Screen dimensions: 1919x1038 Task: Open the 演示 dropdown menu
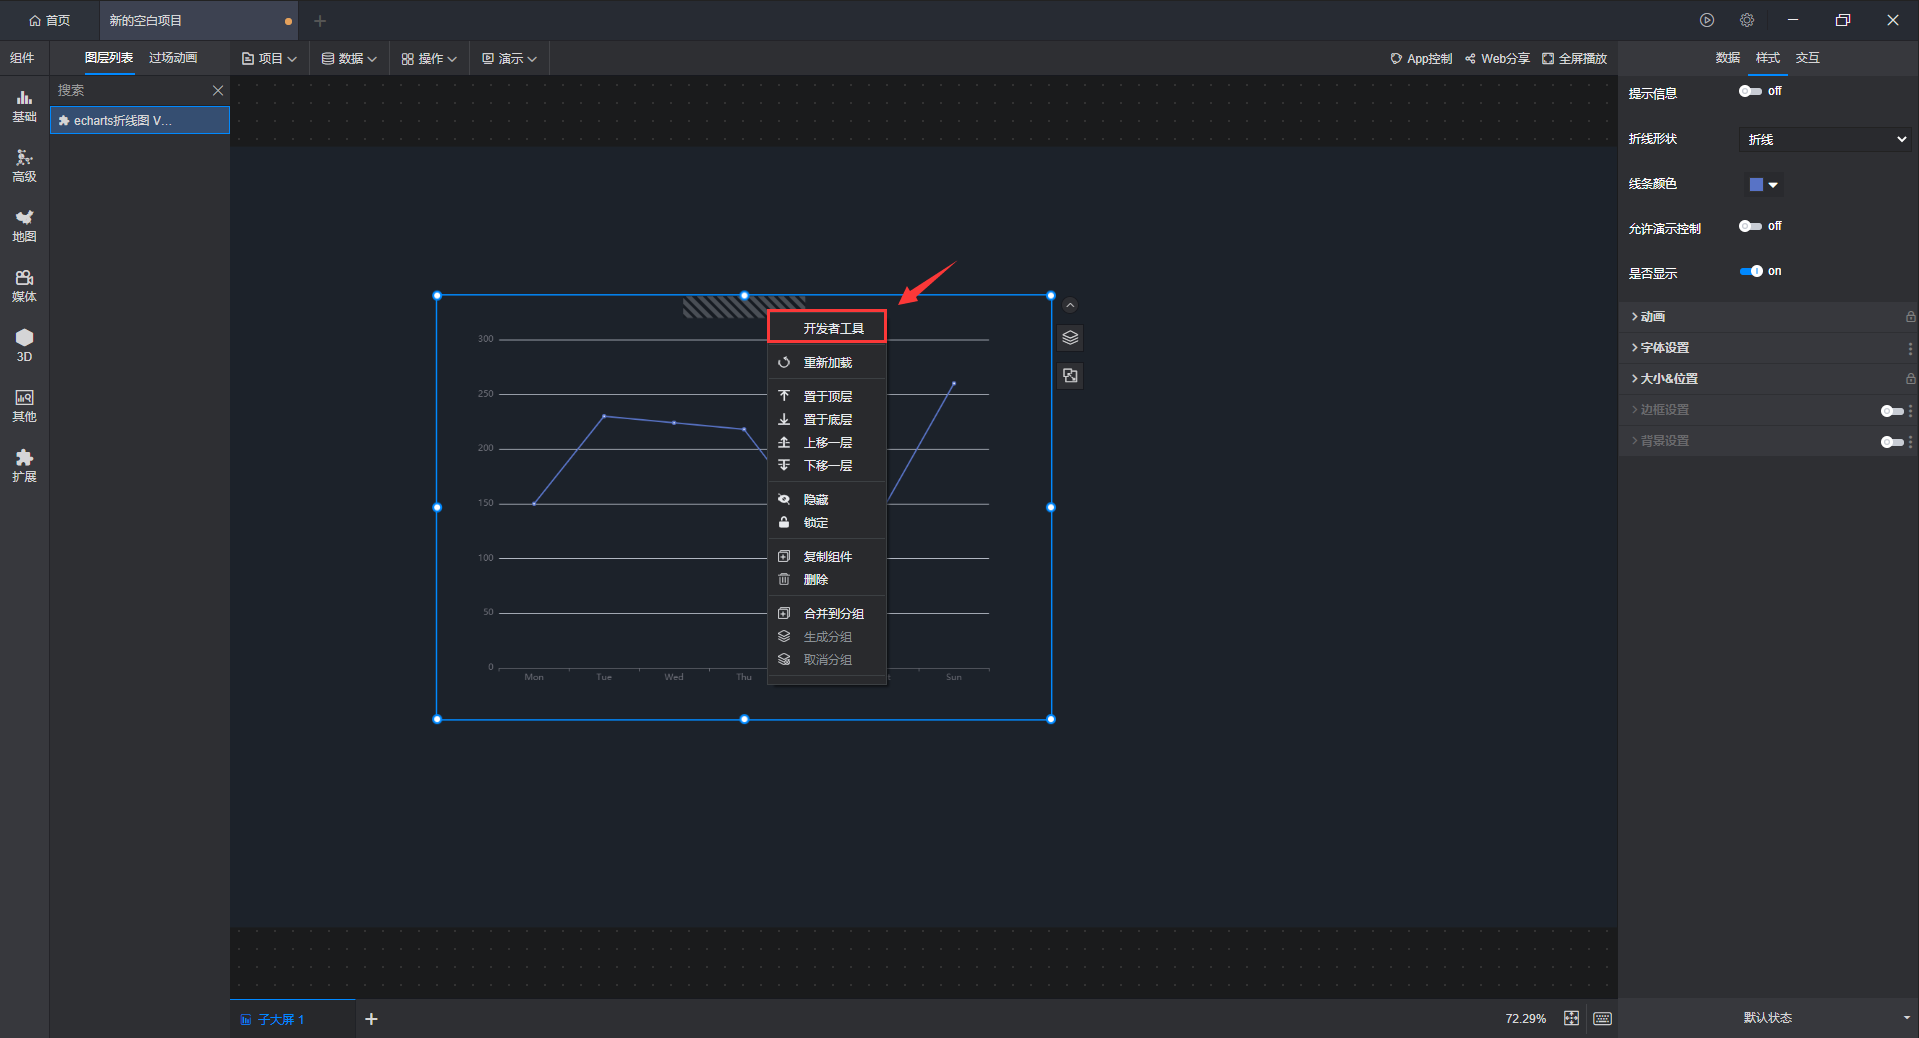[509, 59]
